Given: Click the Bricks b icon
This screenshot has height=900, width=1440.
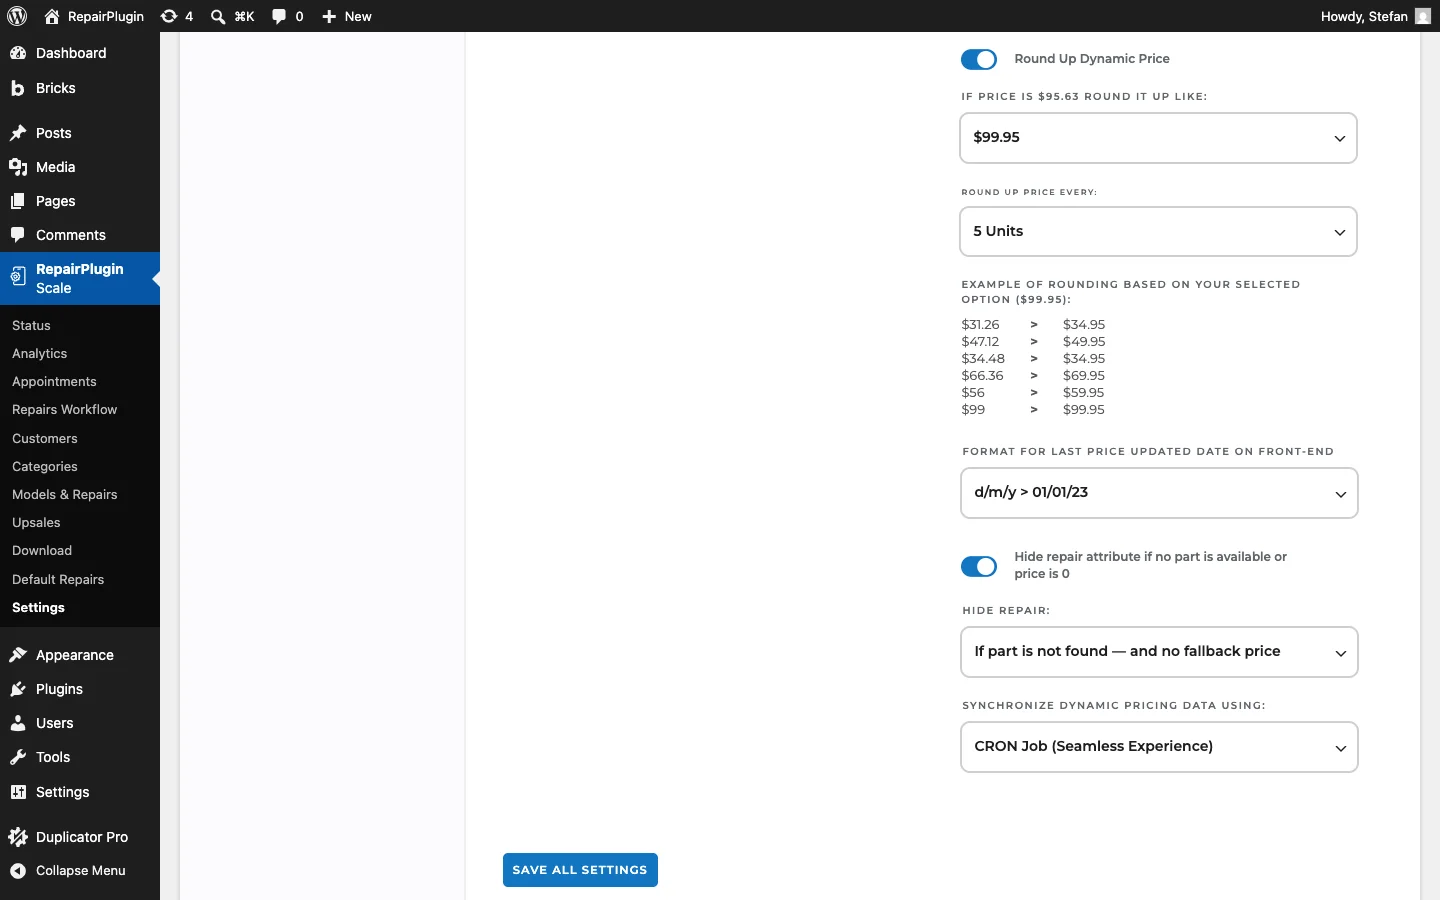Looking at the screenshot, I should point(18,88).
